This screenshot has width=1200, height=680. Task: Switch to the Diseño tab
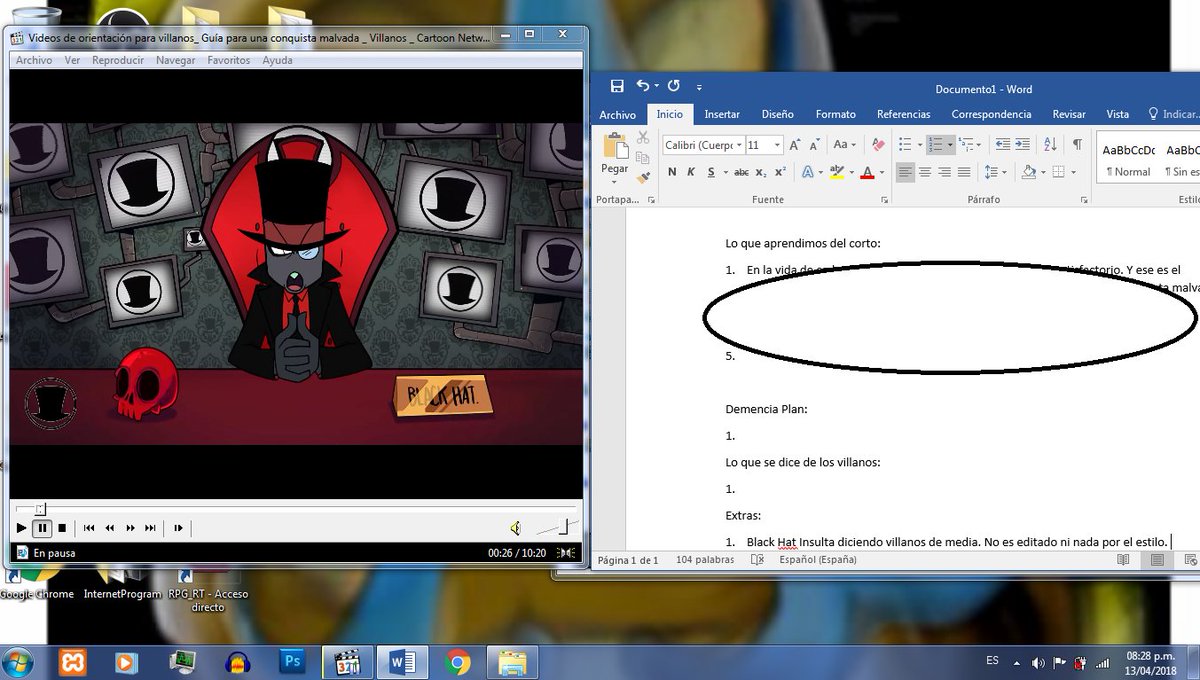(x=777, y=114)
